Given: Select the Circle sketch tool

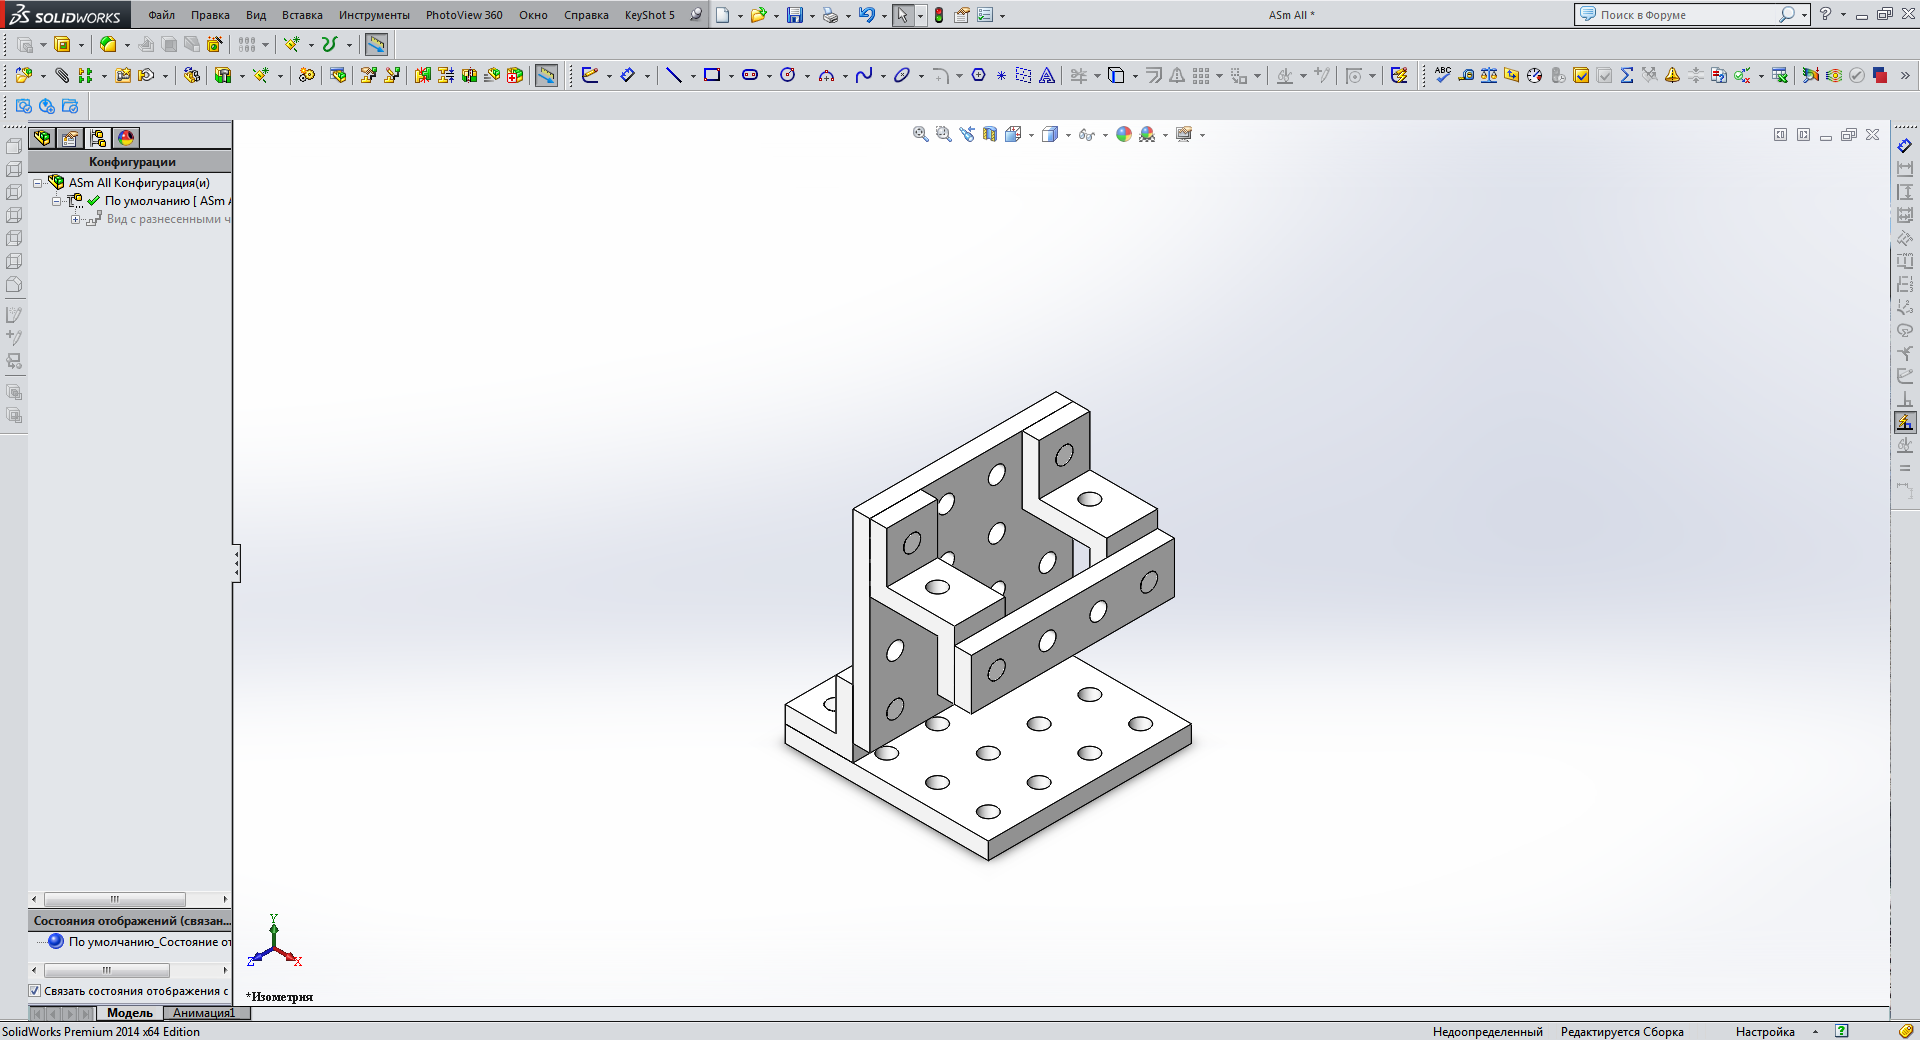Looking at the screenshot, I should [x=788, y=75].
